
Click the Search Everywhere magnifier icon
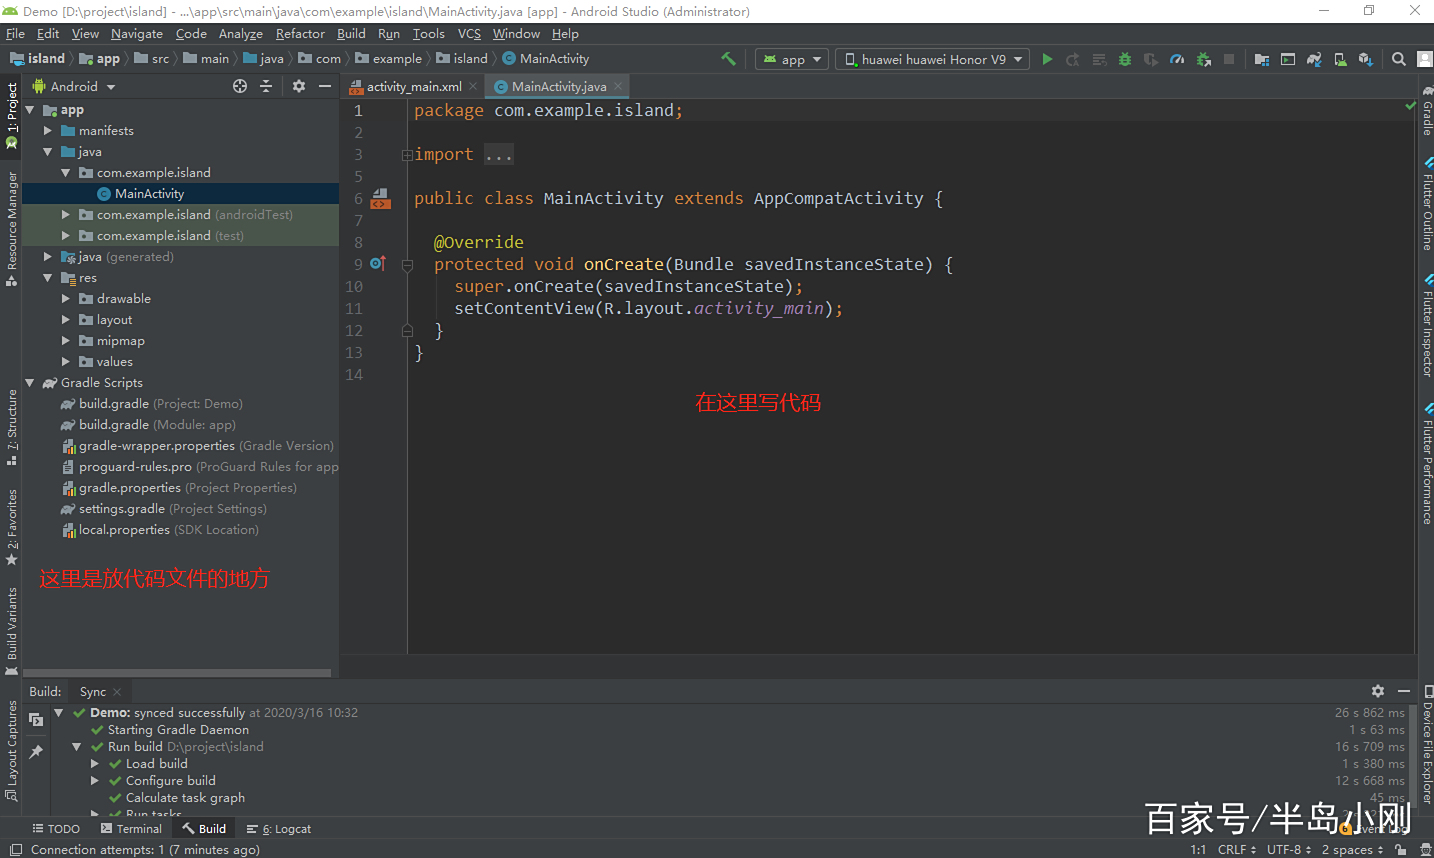click(1399, 59)
